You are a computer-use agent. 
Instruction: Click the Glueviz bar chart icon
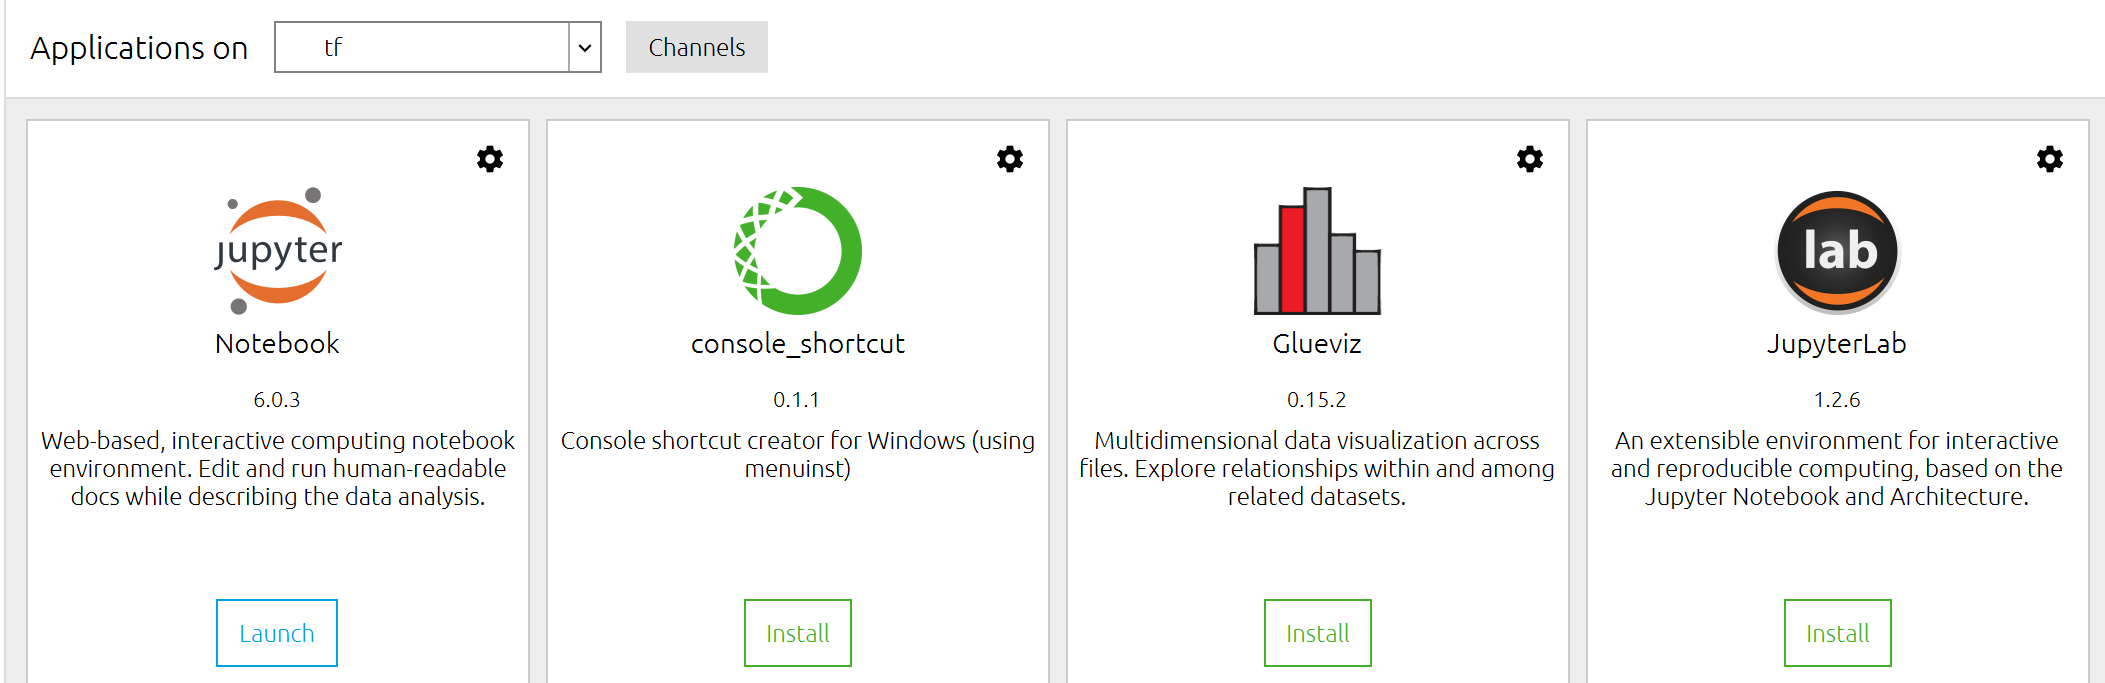[x=1317, y=252]
